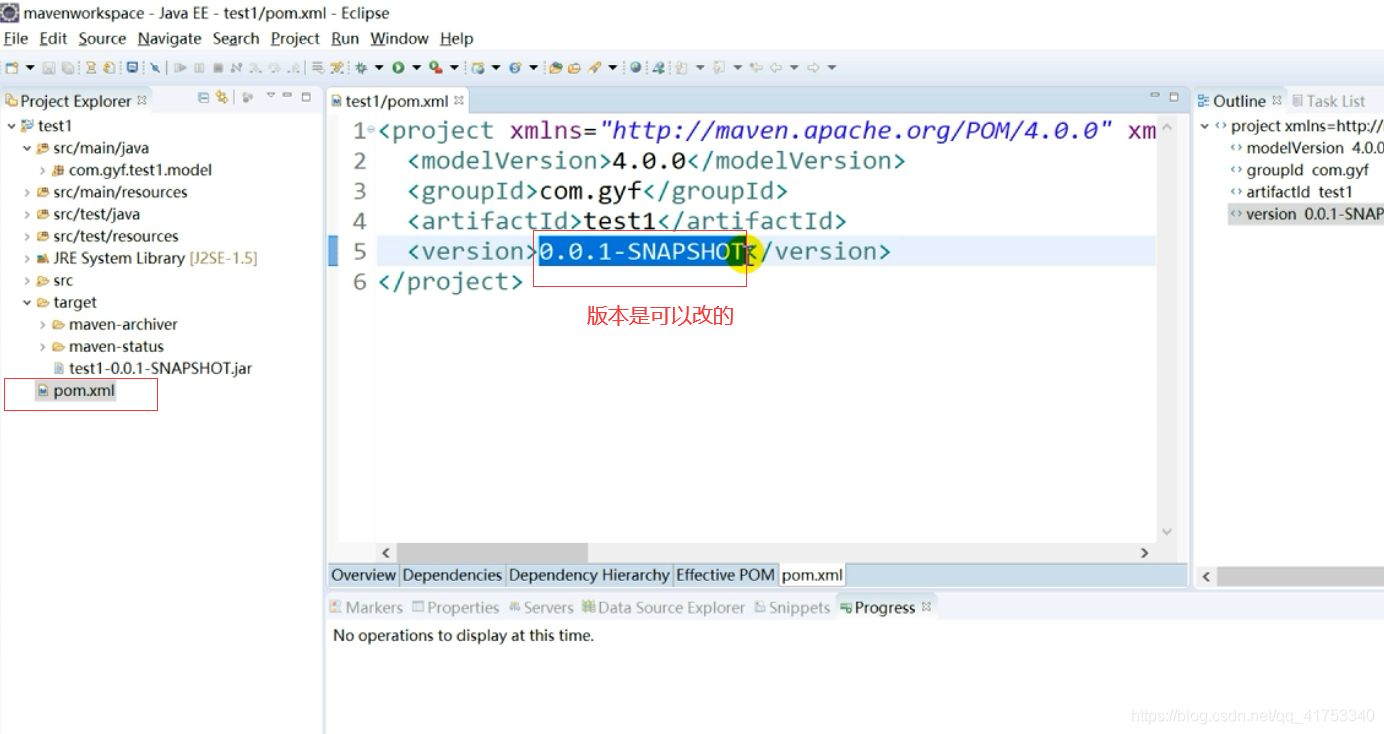Viewport: 1384px width, 734px height.
Task: Click the New file toolbar icon
Action: pos(12,67)
